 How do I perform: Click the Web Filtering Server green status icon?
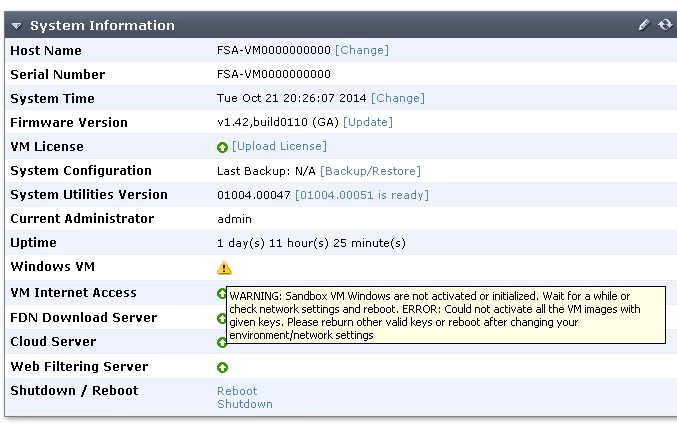[222, 367]
